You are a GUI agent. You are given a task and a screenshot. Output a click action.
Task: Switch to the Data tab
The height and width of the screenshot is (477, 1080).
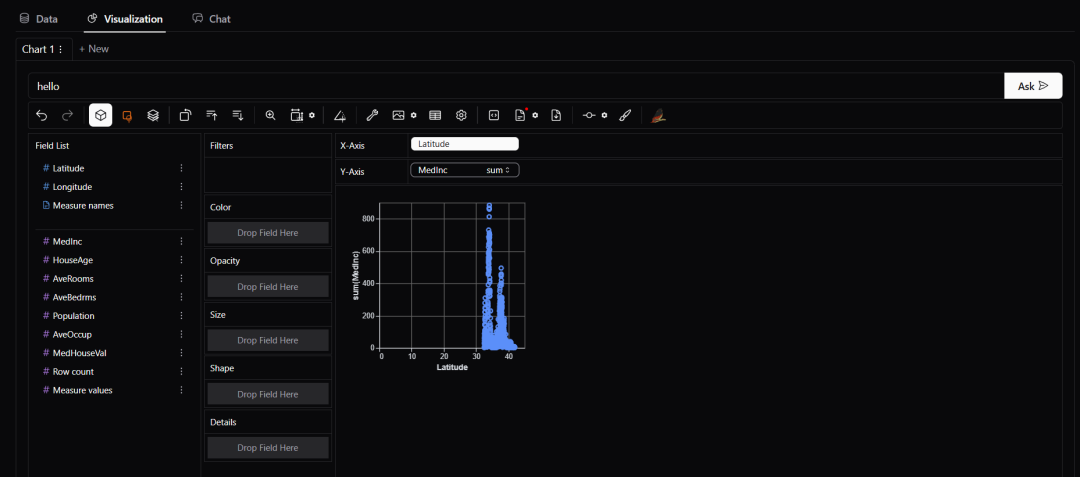point(39,19)
